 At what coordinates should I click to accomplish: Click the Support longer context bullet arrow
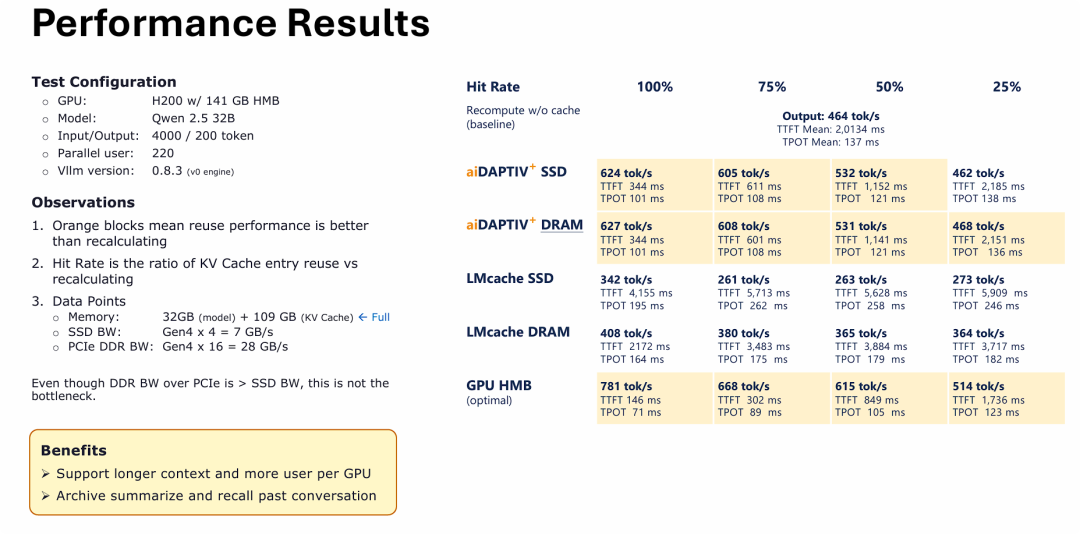click(46, 474)
